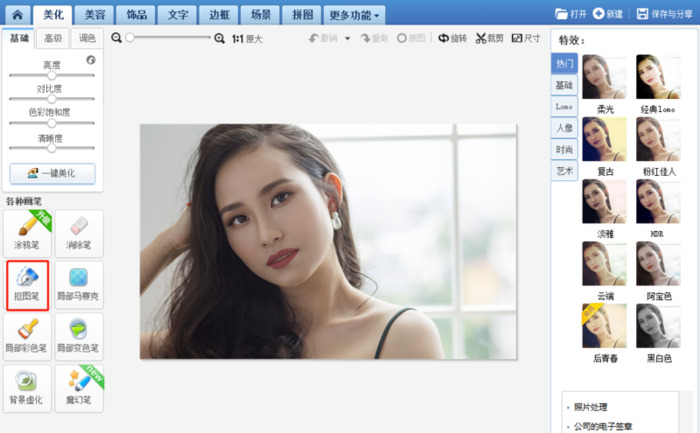This screenshot has height=433, width=700.
Task: Expand the 更多功能 dropdown
Action: point(354,15)
